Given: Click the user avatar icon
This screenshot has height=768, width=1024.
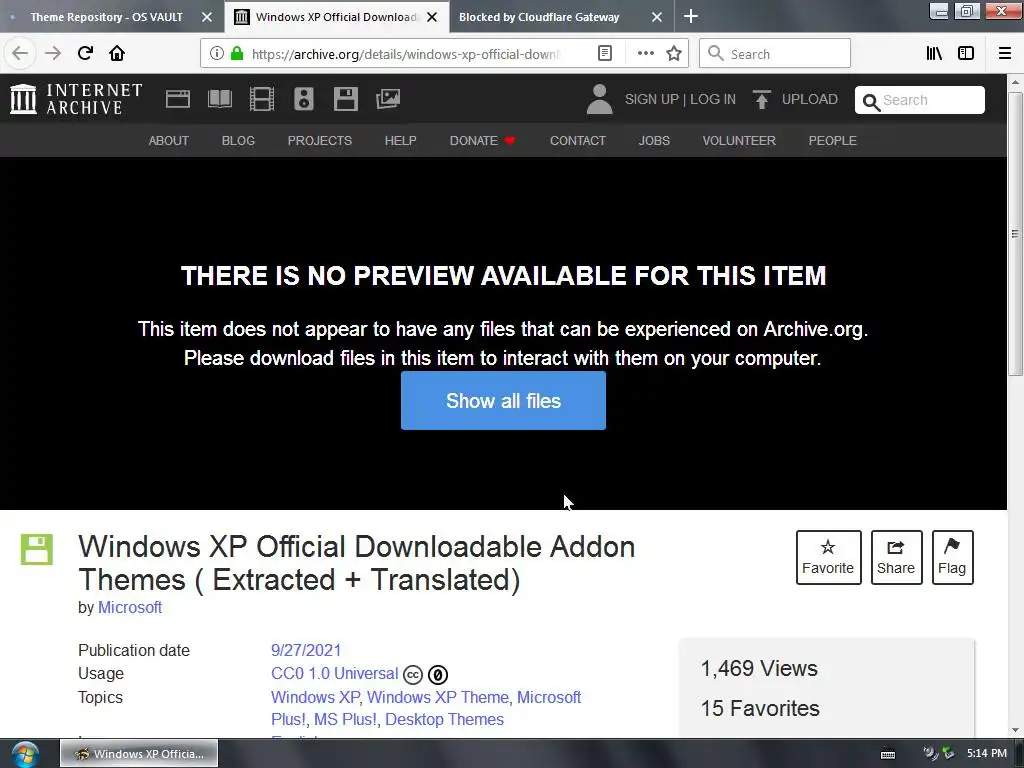Looking at the screenshot, I should 600,99.
